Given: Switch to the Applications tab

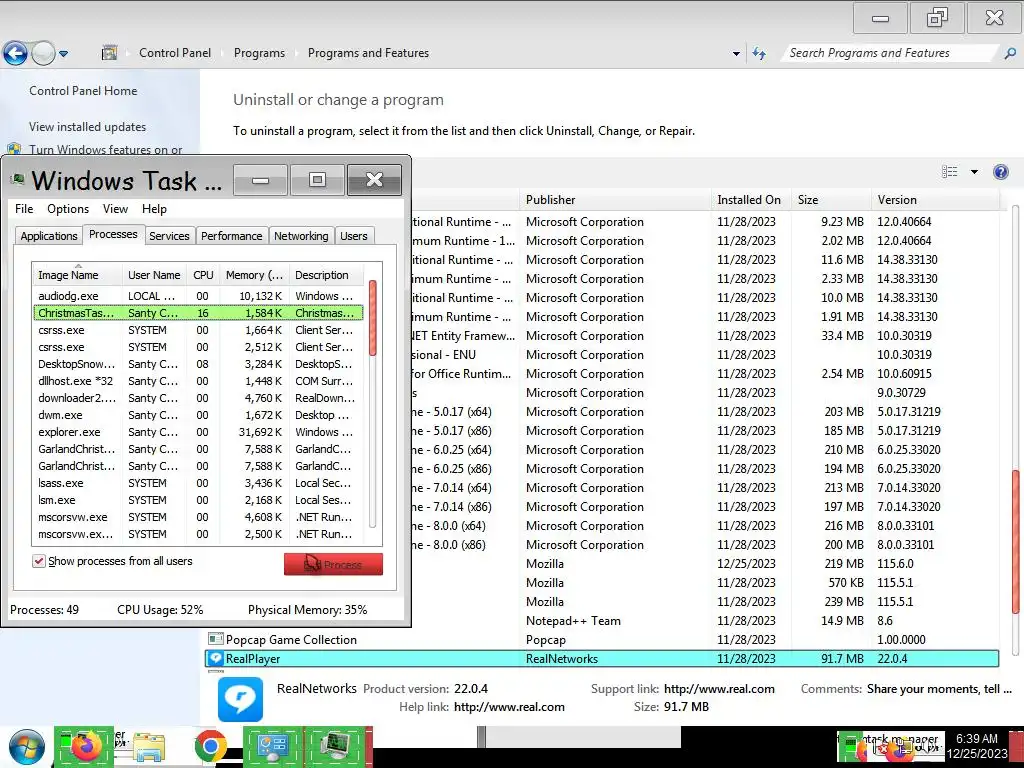Looking at the screenshot, I should (49, 236).
